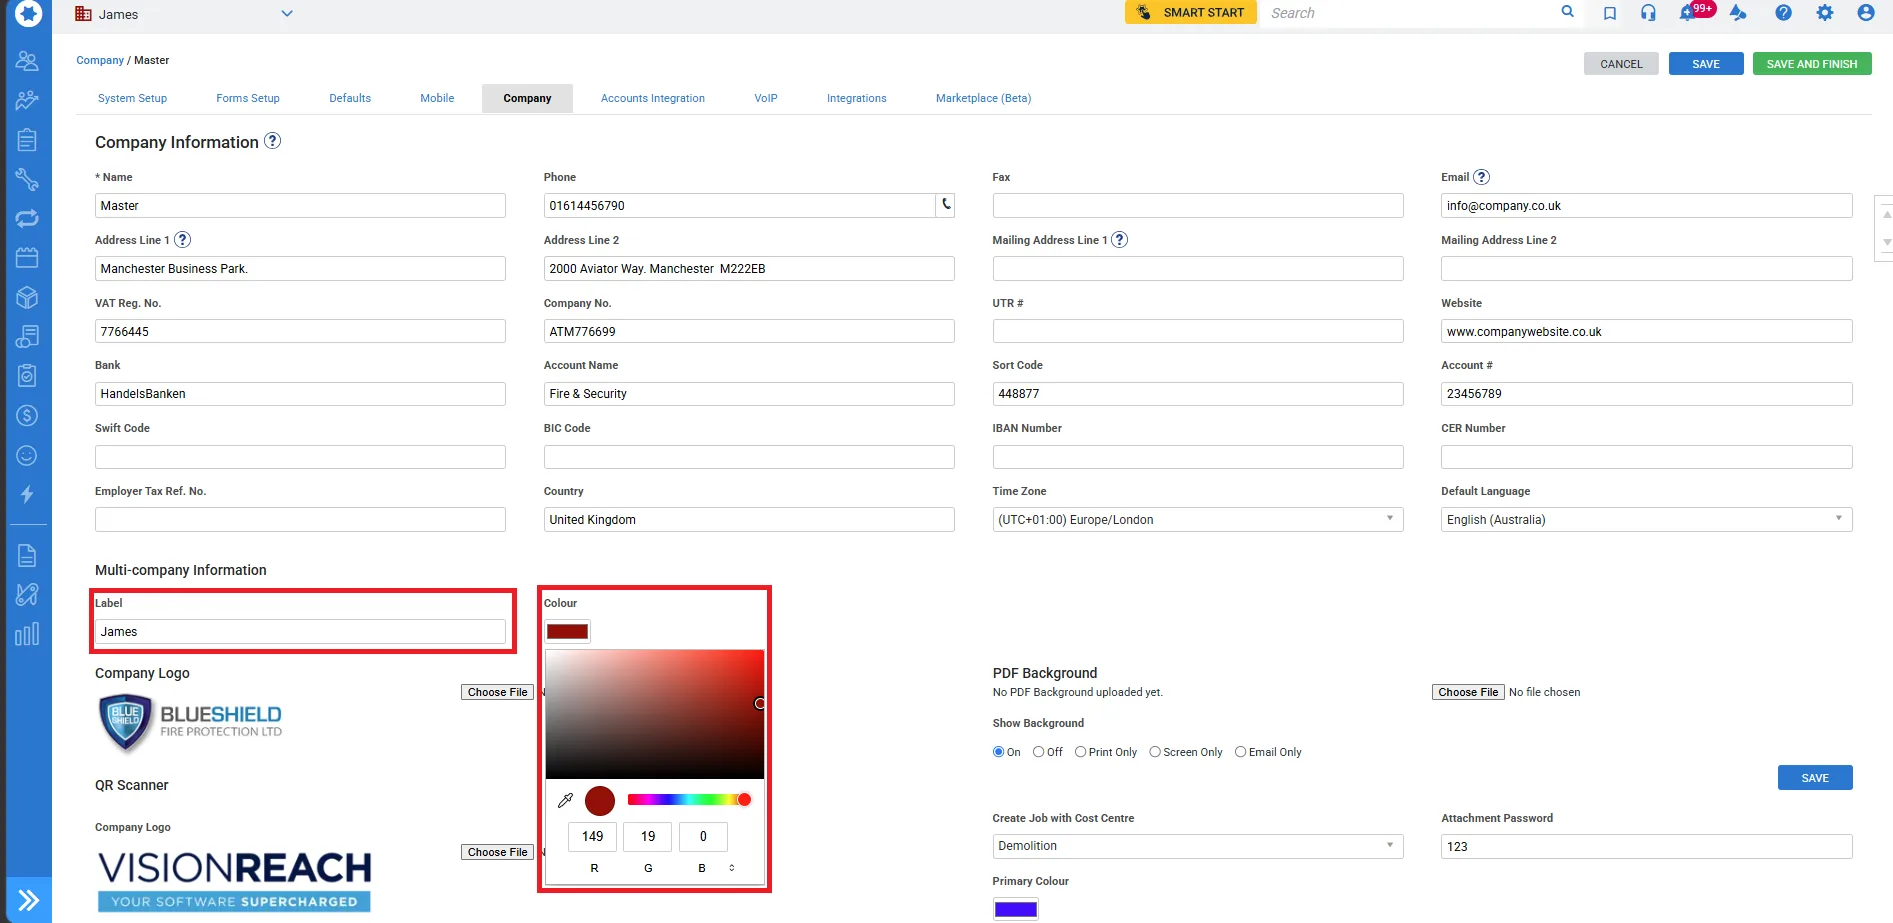Click SAVE button under PDF Background
The image size is (1893, 923).
pyautogui.click(x=1815, y=778)
